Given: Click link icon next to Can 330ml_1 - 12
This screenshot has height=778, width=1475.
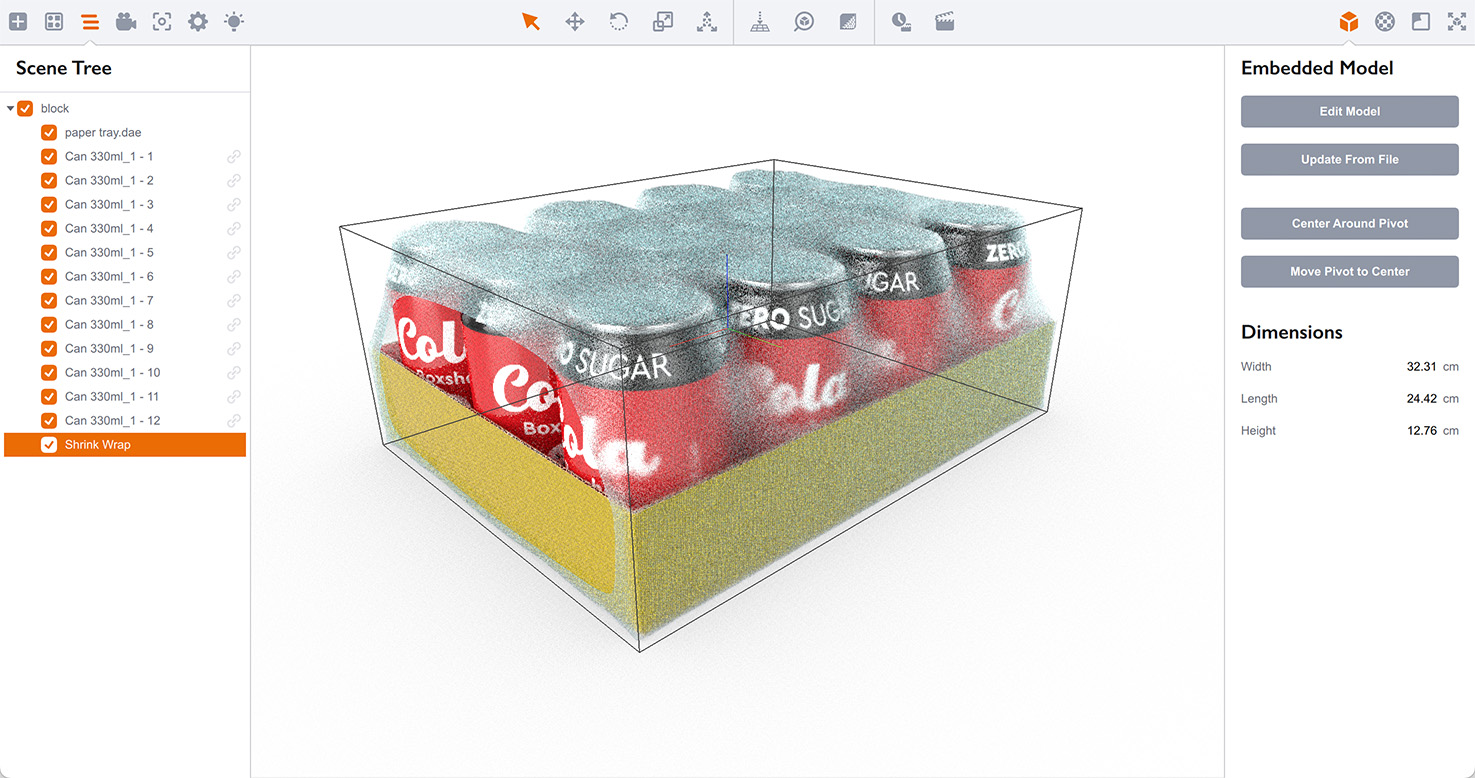Looking at the screenshot, I should (x=234, y=421).
